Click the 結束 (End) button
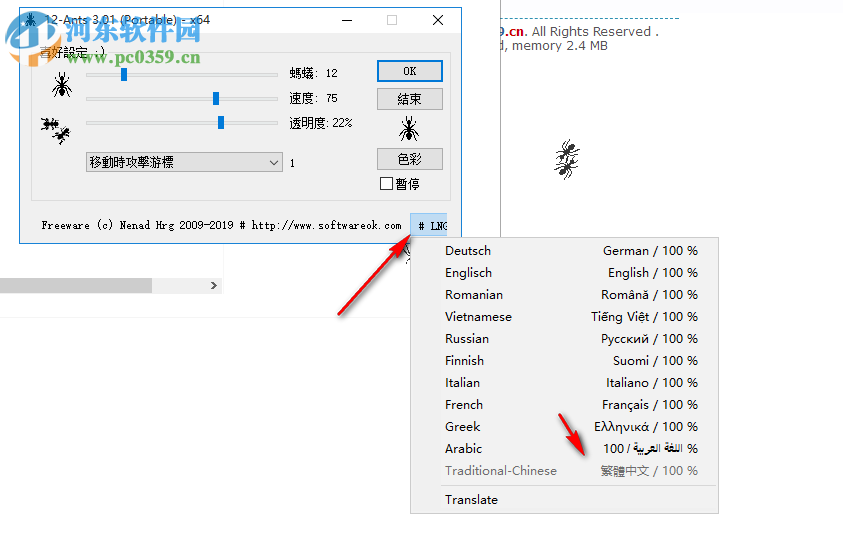 tap(410, 99)
